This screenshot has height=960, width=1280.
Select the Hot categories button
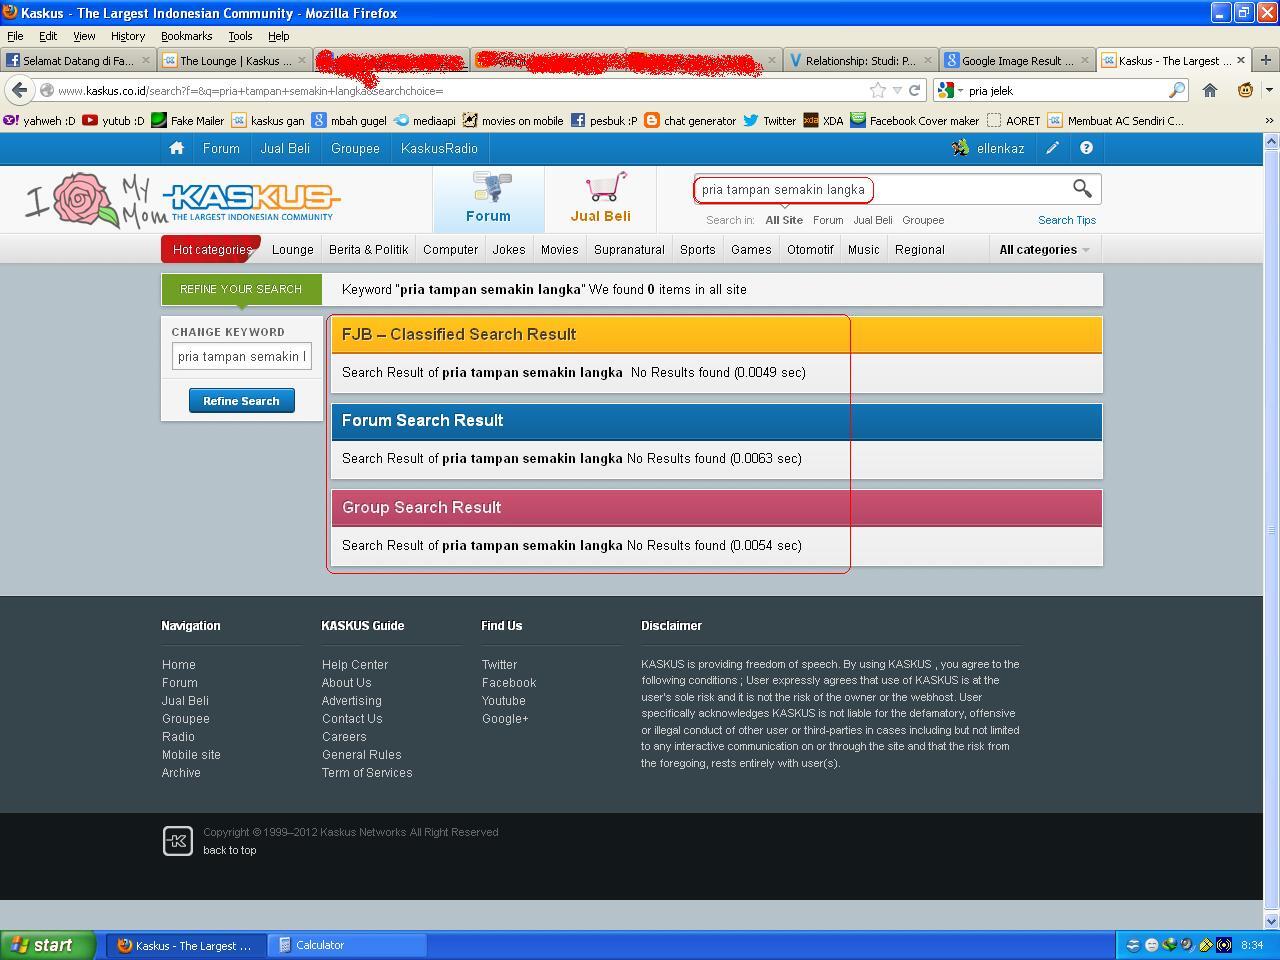coord(211,250)
